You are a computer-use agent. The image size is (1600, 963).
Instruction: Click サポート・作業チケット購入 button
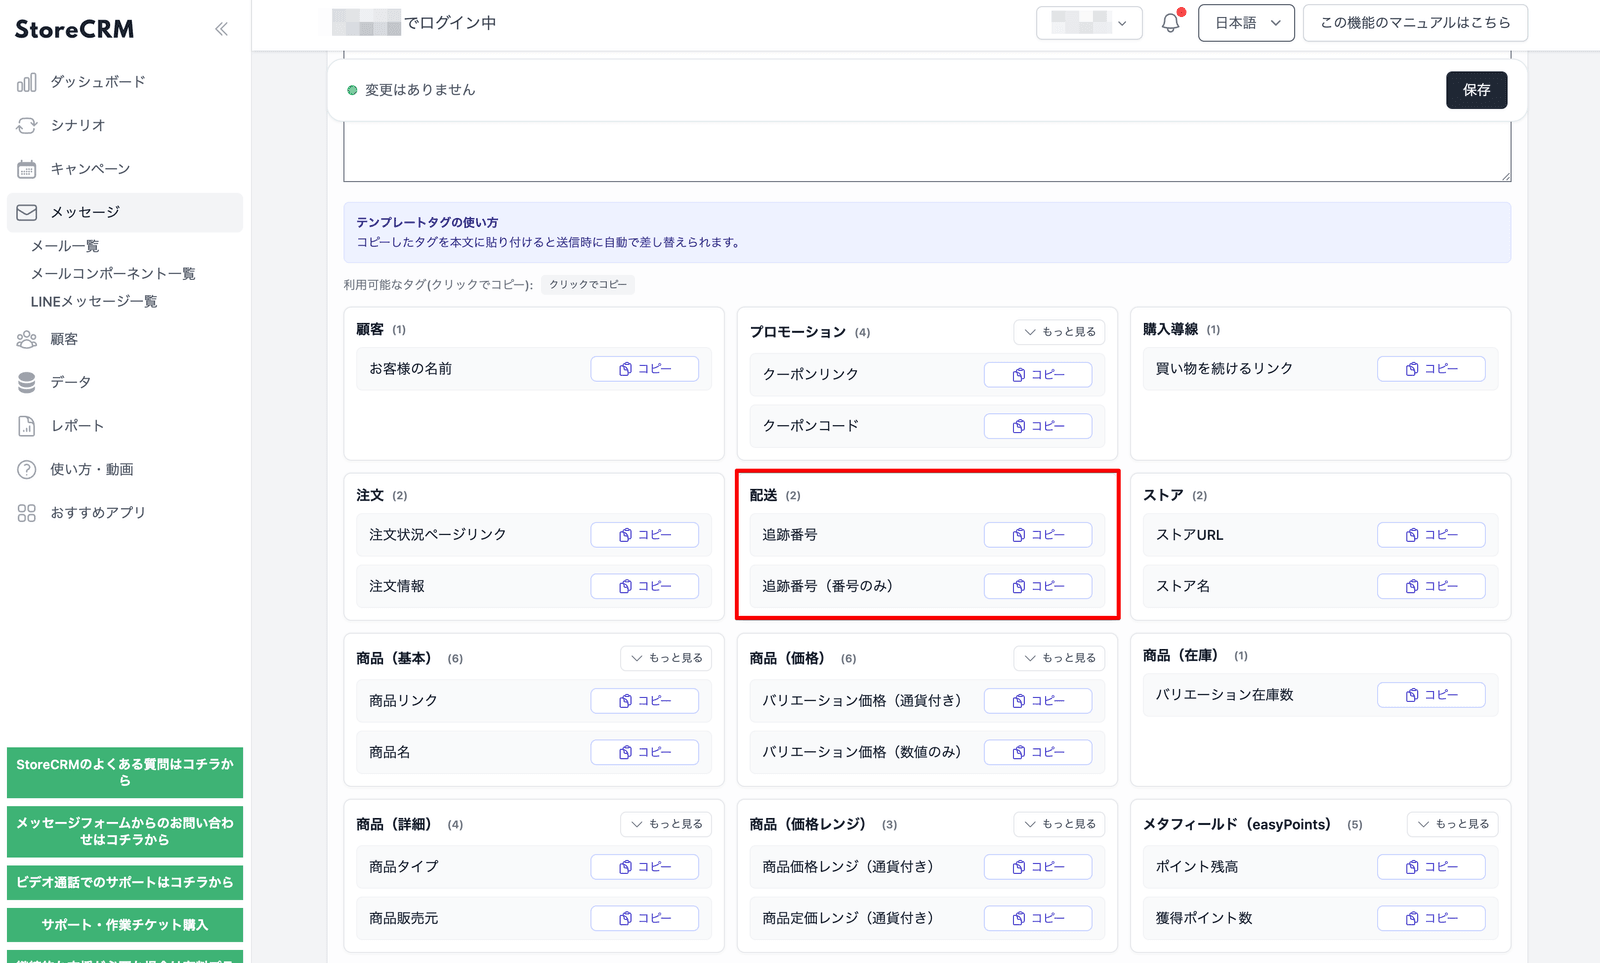pos(125,925)
